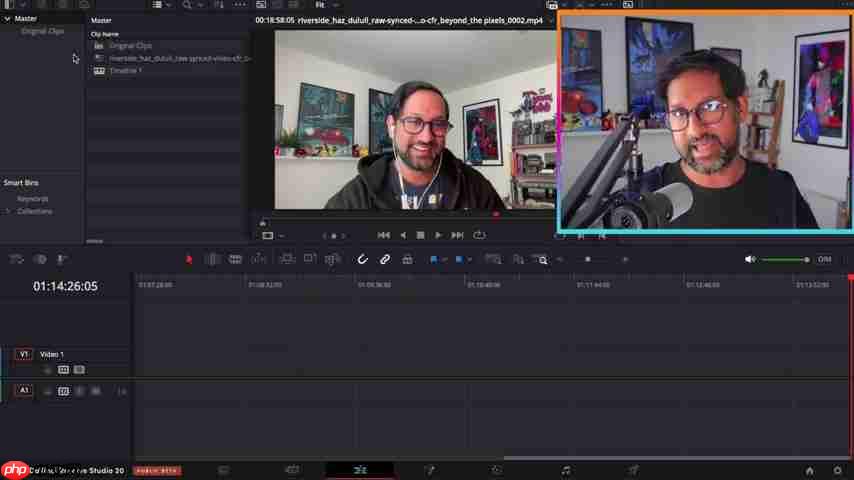Select Original Clips bin in sidebar
This screenshot has width=854, height=480.
[42, 31]
